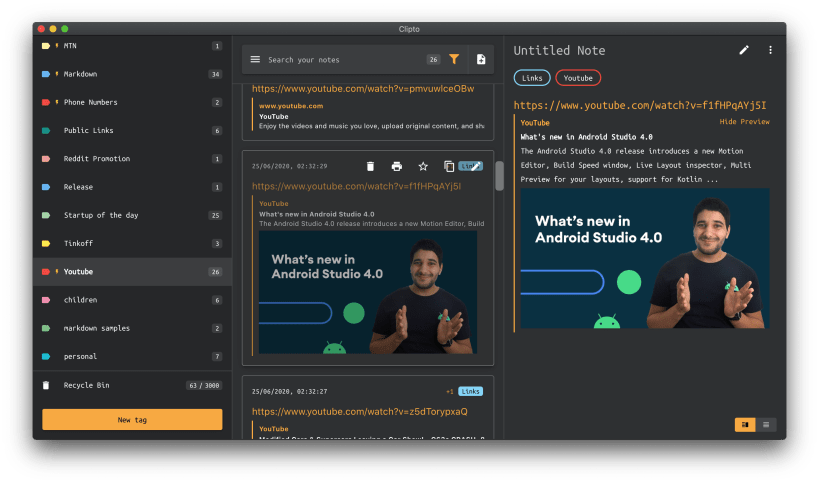The image size is (819, 483).
Task: Click the orange filter funnel icon
Action: [454, 59]
